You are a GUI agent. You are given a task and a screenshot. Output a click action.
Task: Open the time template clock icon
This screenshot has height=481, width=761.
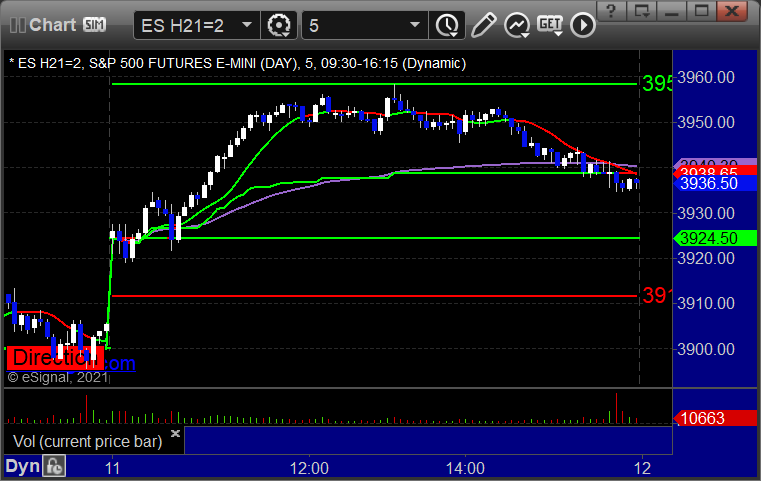[x=447, y=25]
